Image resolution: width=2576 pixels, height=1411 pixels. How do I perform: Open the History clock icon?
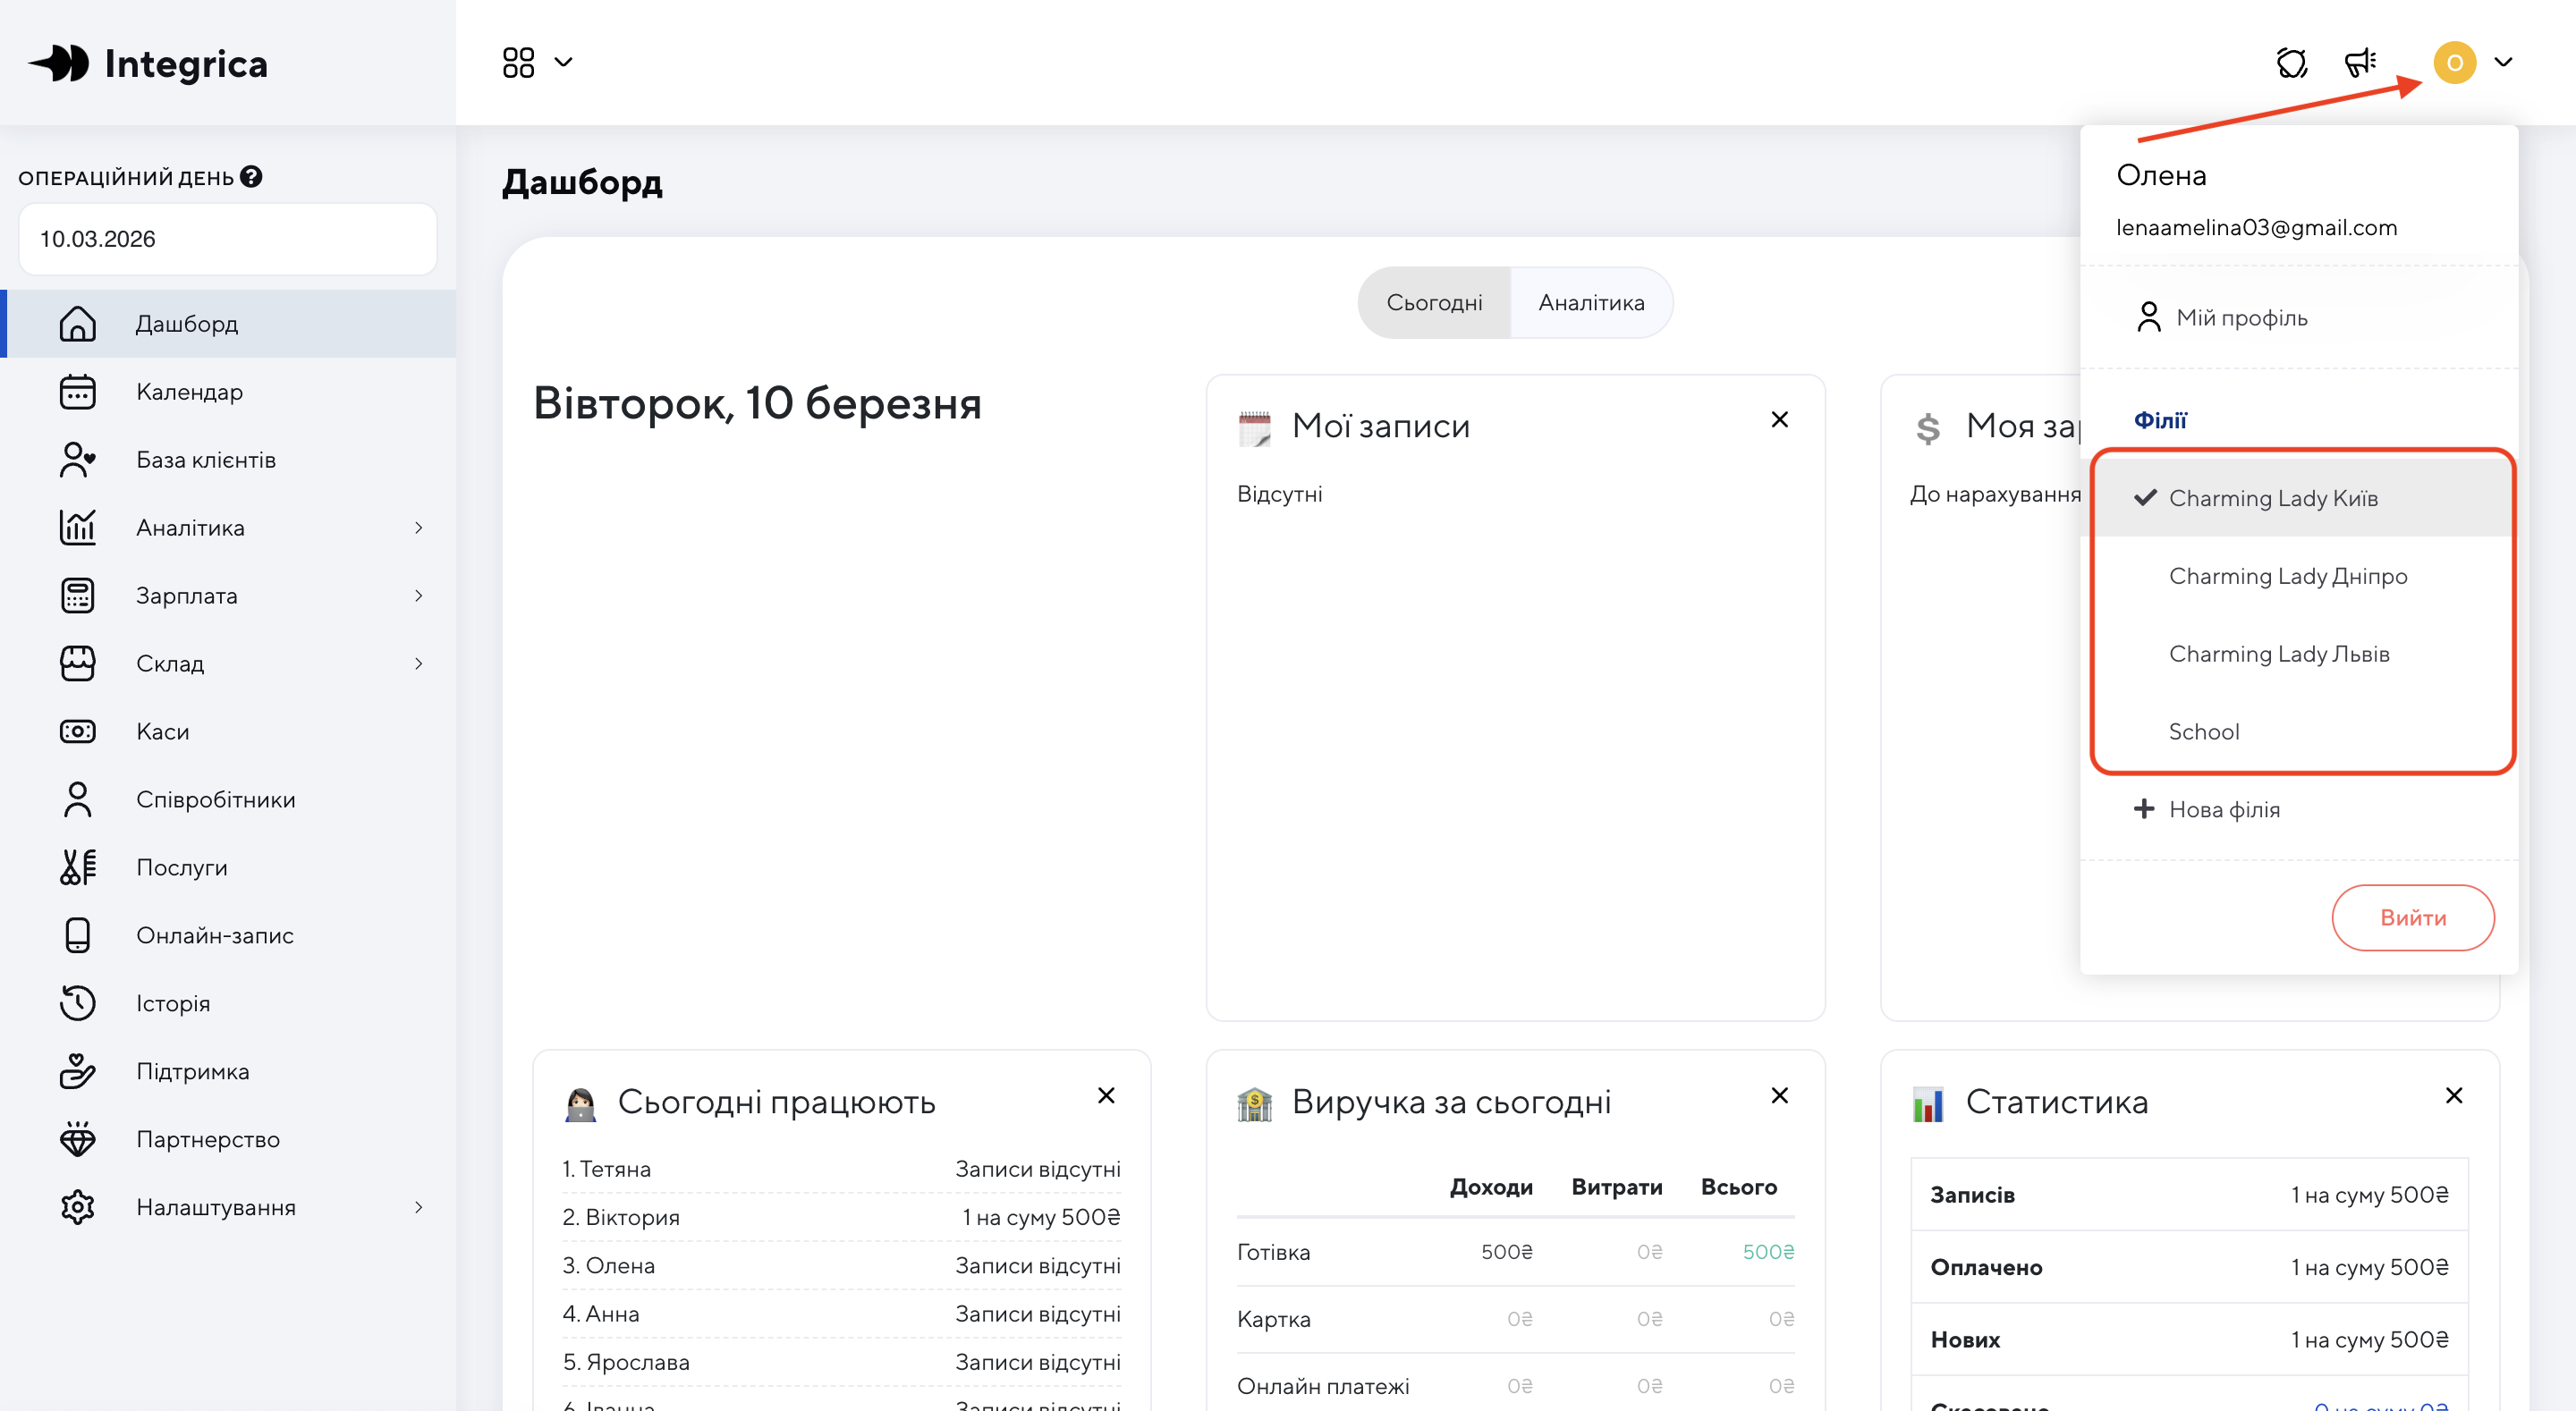pos(77,1003)
